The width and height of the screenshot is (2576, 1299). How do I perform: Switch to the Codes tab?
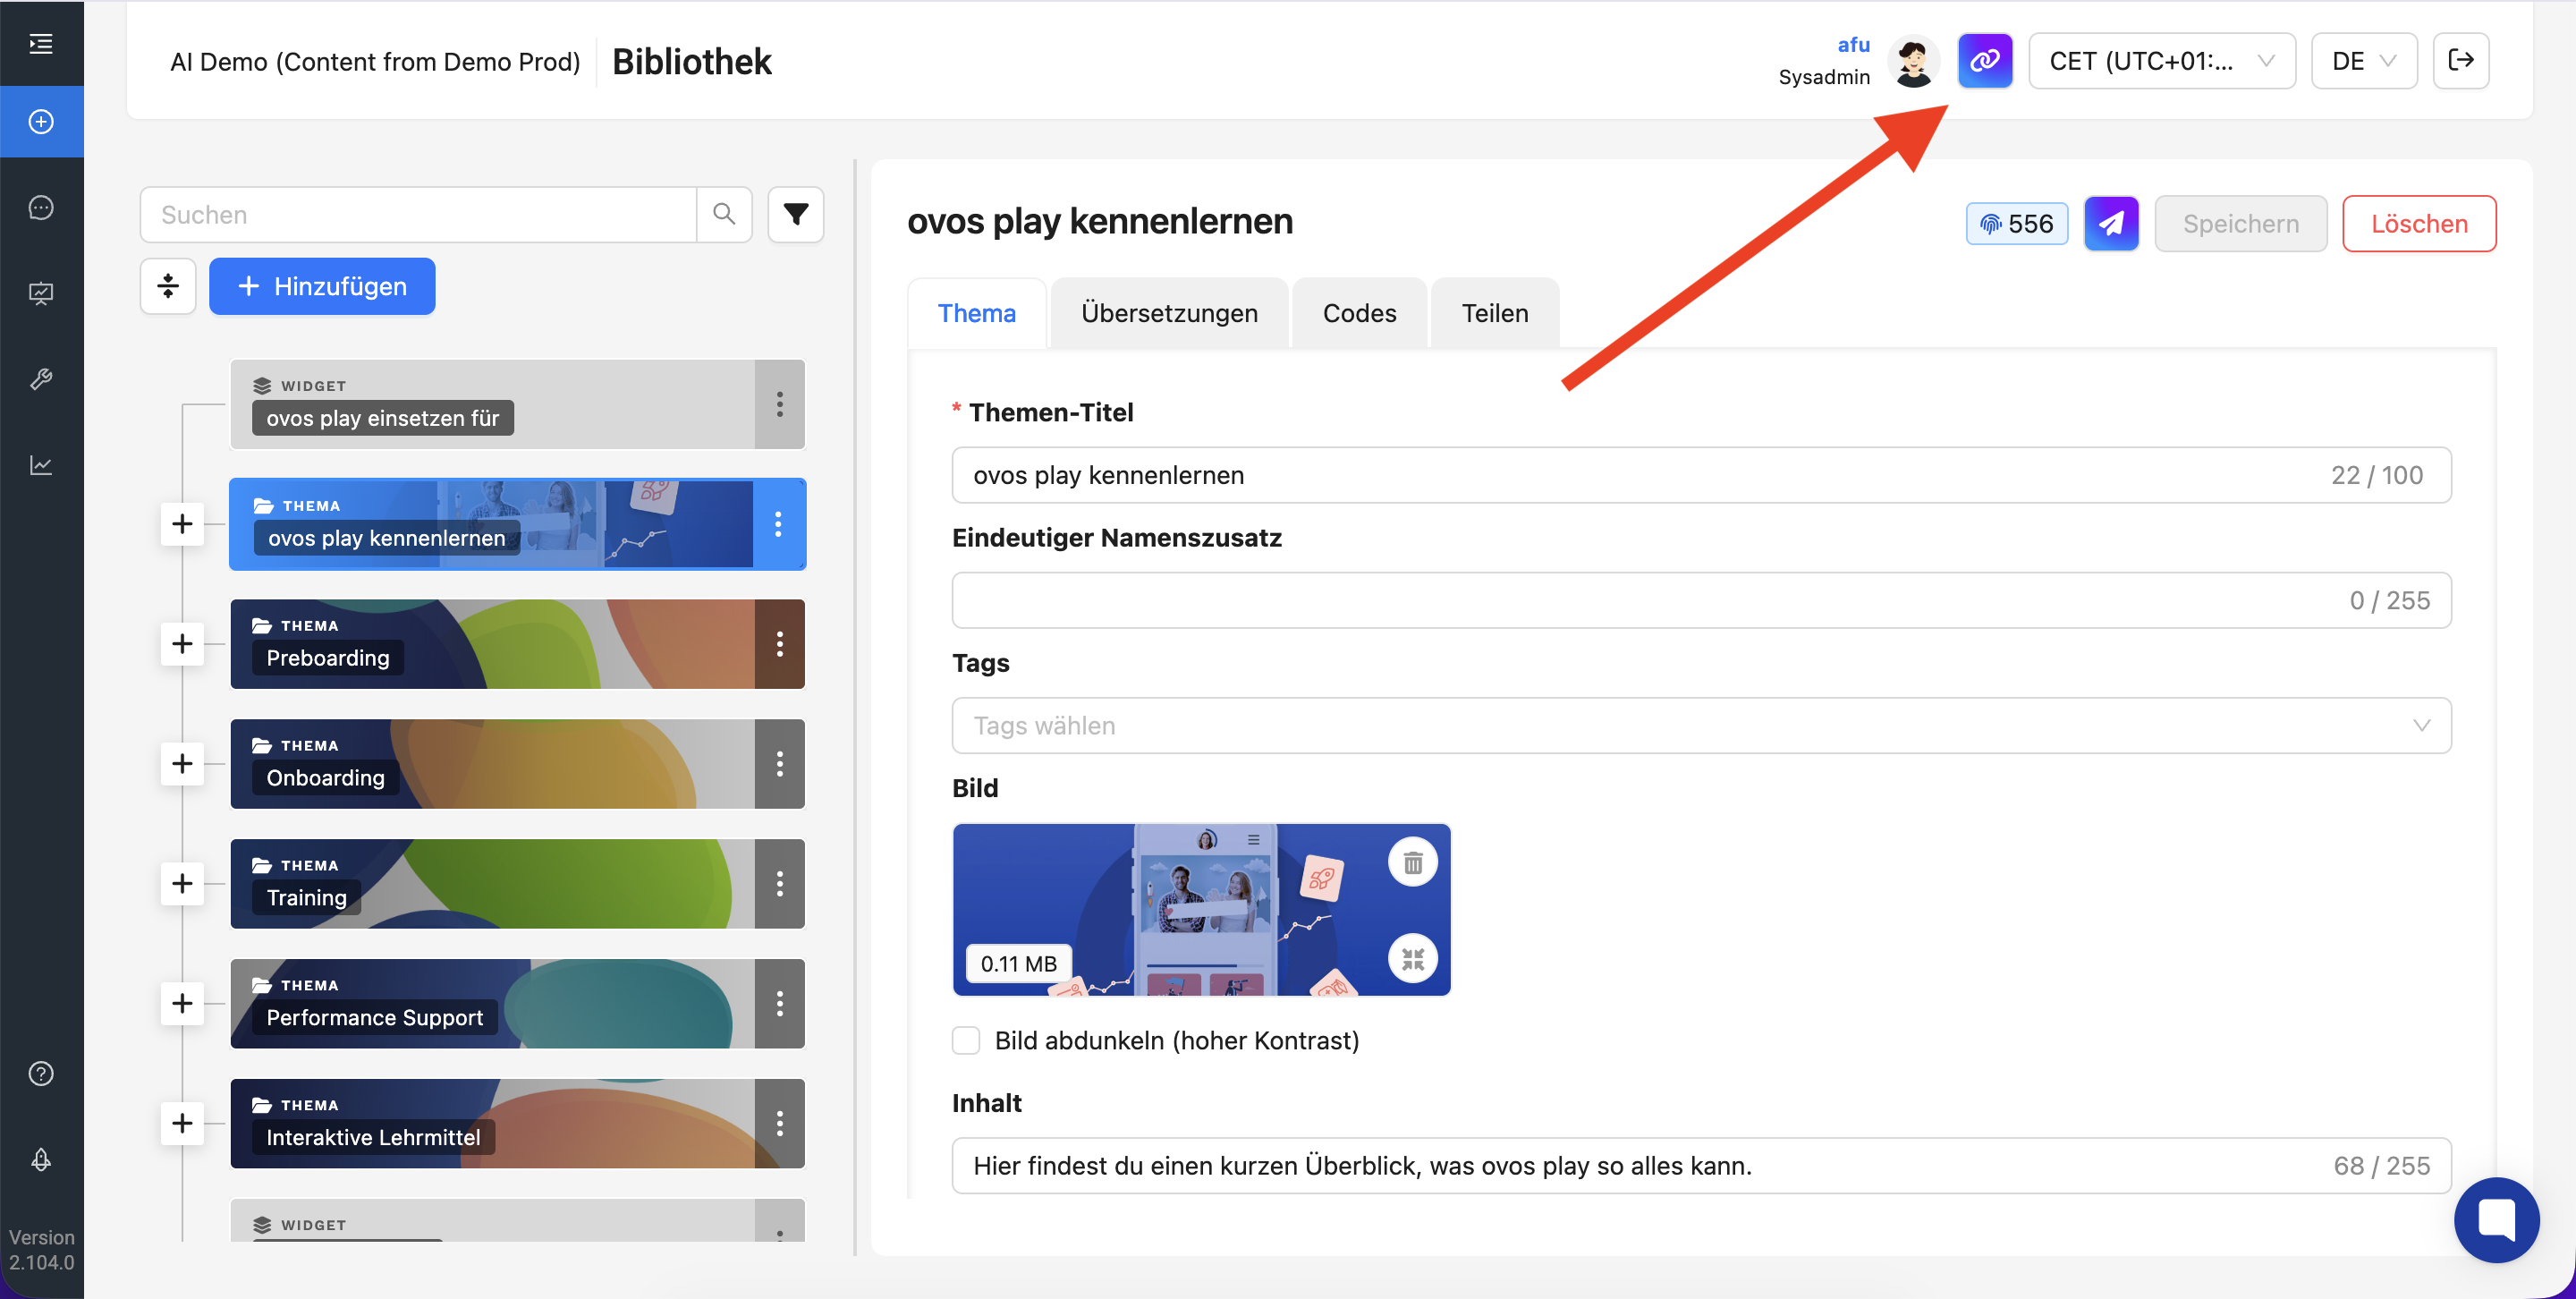(1358, 313)
